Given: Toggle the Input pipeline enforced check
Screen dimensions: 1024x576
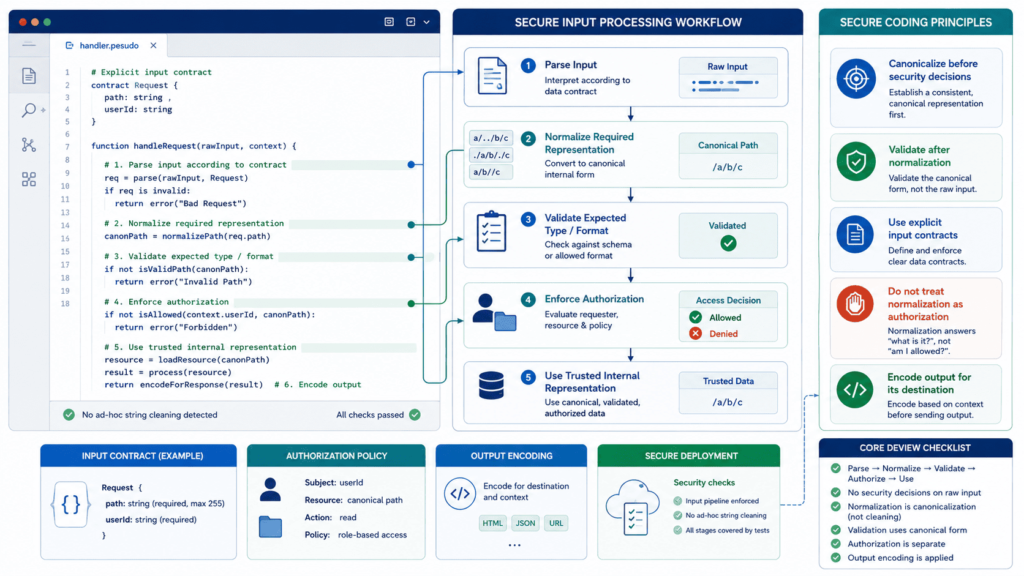Looking at the screenshot, I should click(x=678, y=501).
